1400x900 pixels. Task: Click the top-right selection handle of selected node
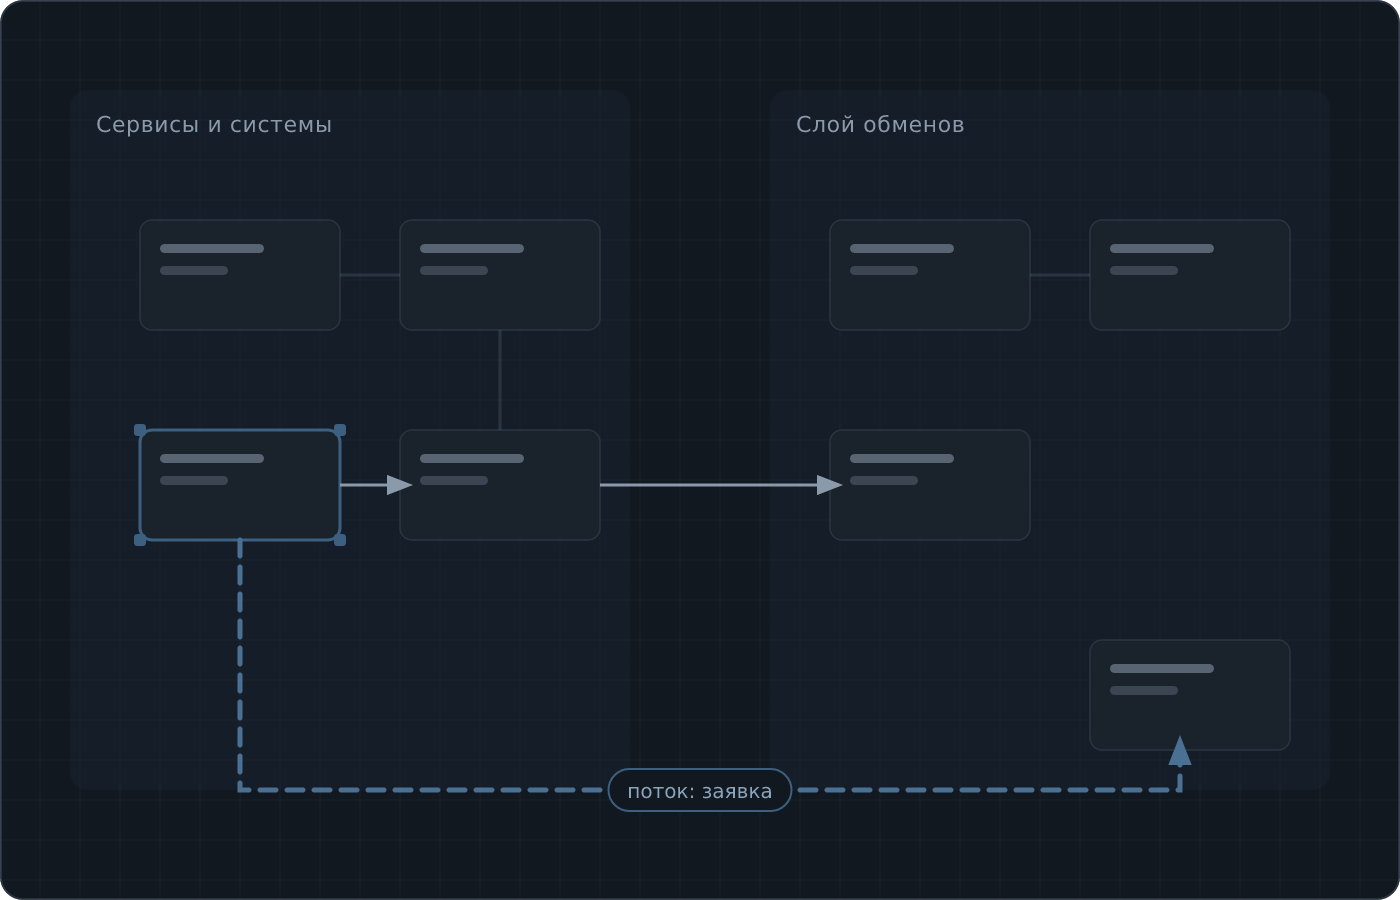340,430
